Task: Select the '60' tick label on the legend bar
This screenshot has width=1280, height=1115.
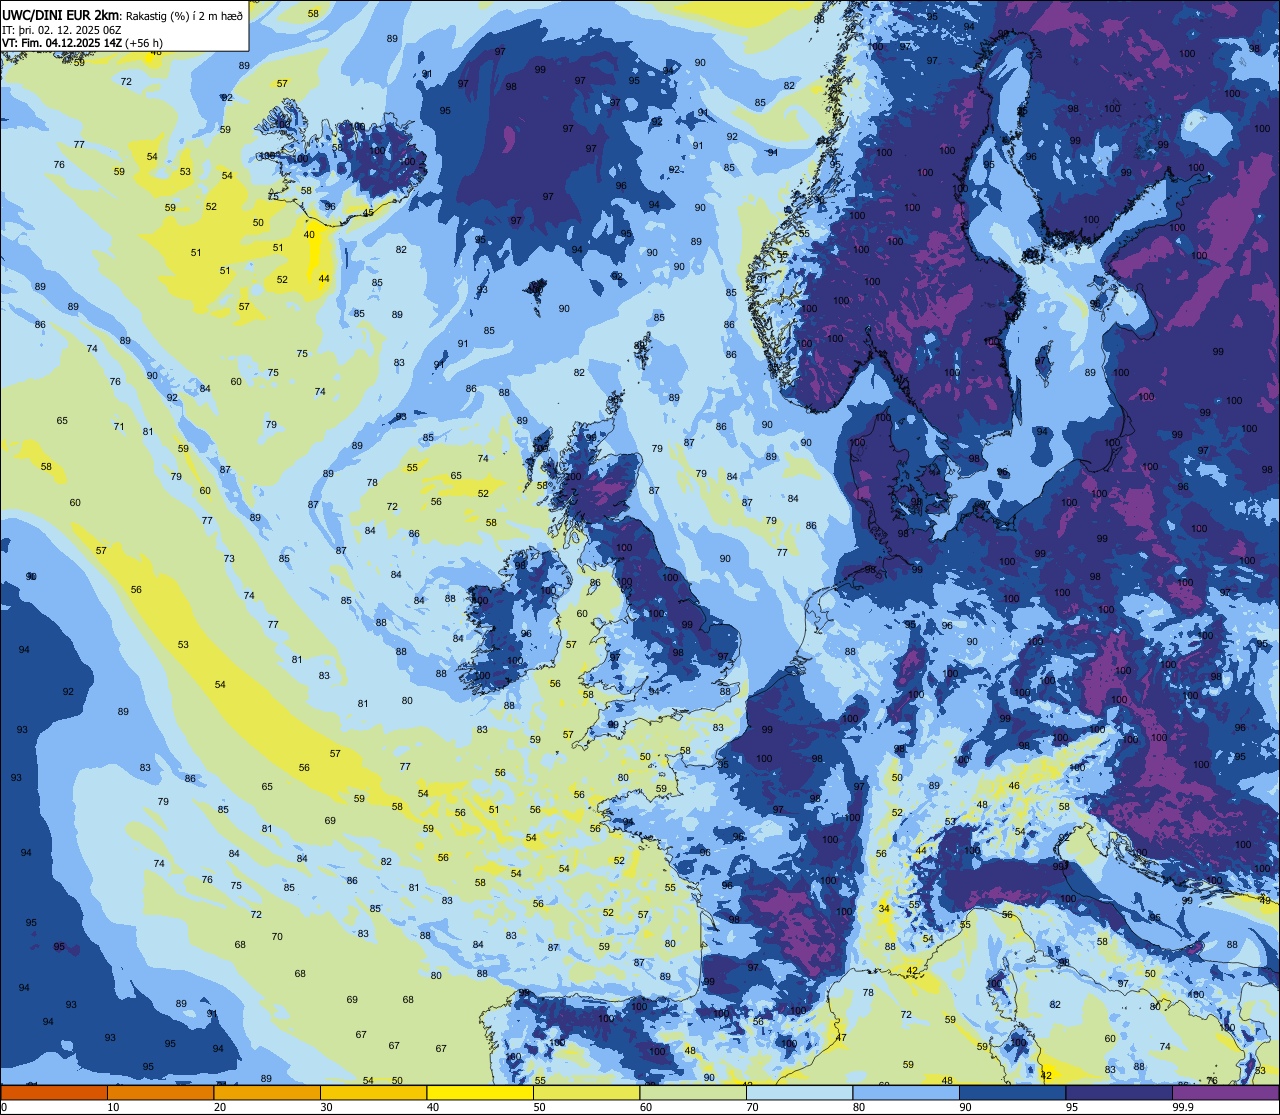Action: (646, 1107)
